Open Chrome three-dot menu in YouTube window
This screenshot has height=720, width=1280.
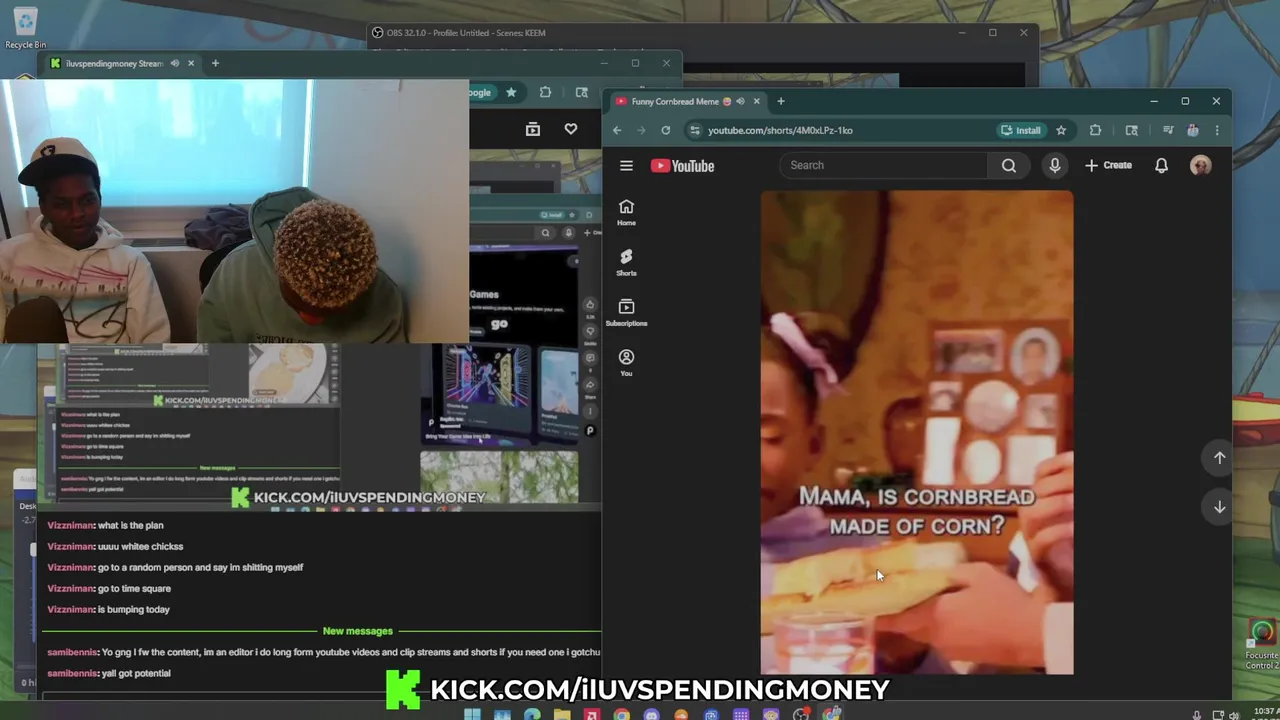(x=1216, y=130)
